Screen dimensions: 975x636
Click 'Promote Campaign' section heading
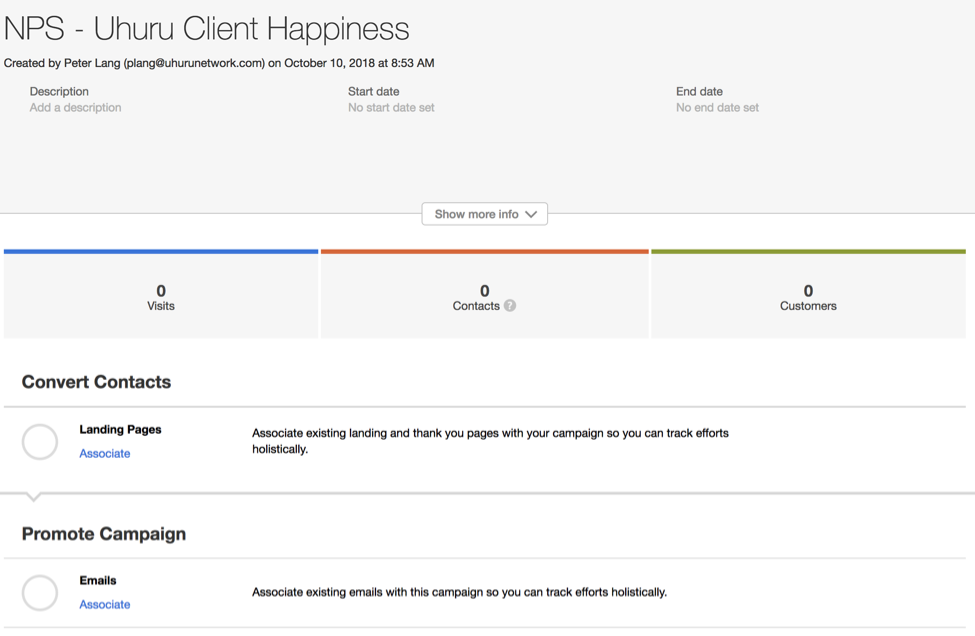click(x=104, y=534)
